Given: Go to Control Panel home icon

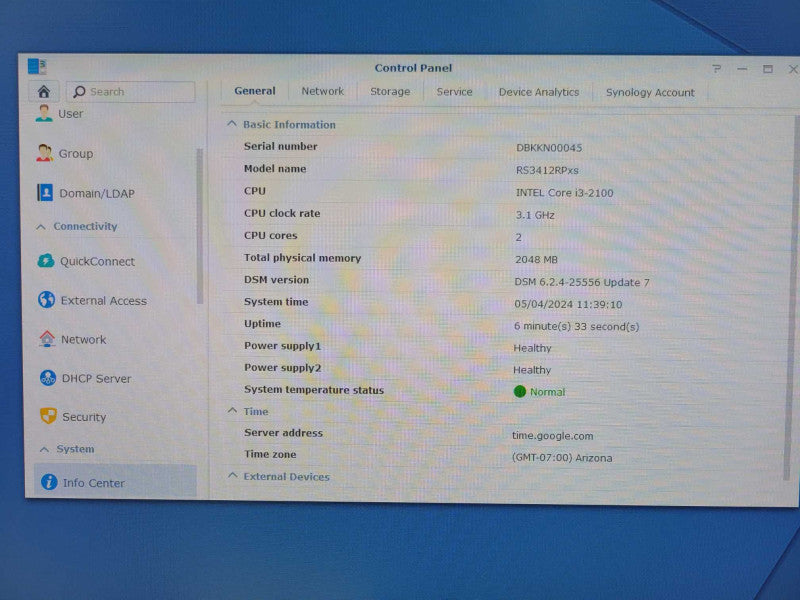Looking at the screenshot, I should (x=44, y=91).
